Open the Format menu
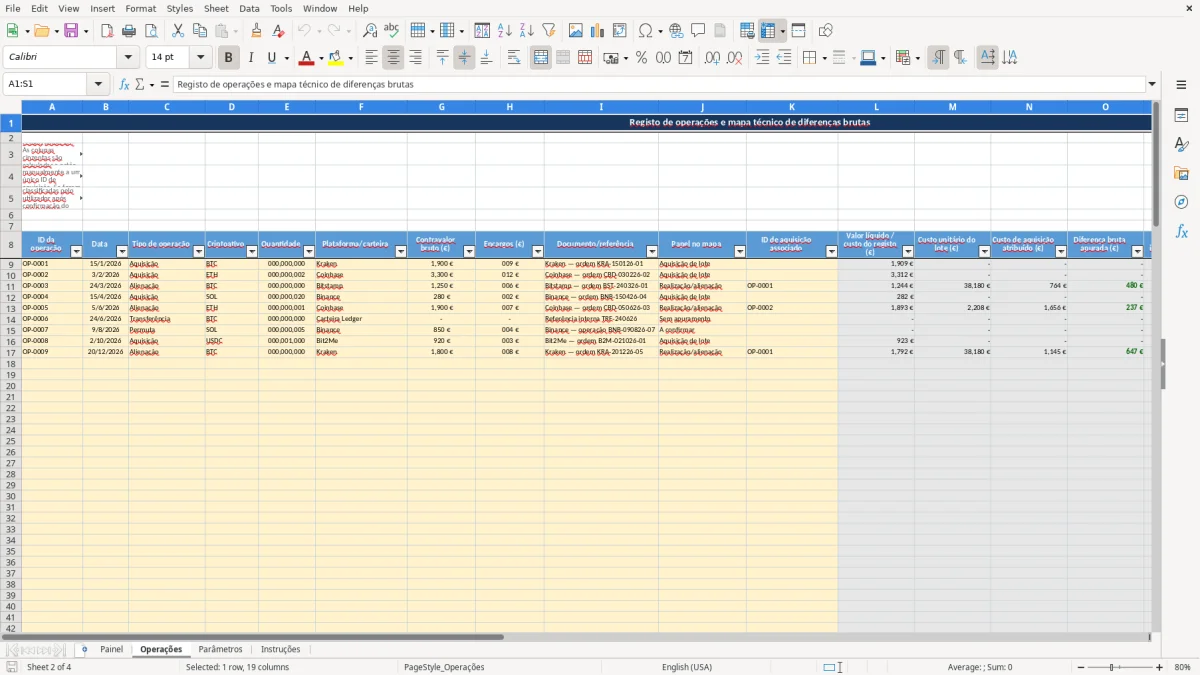 (140, 8)
